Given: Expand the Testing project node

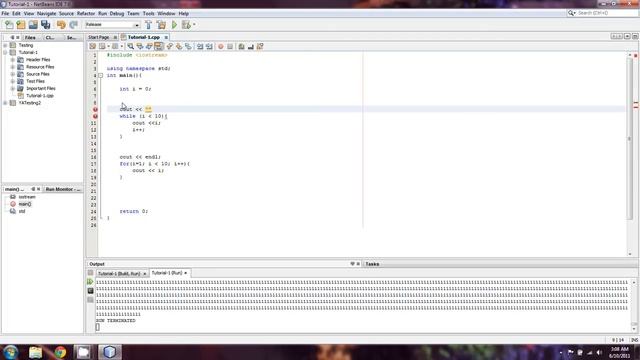Looking at the screenshot, I should [x=5, y=45].
